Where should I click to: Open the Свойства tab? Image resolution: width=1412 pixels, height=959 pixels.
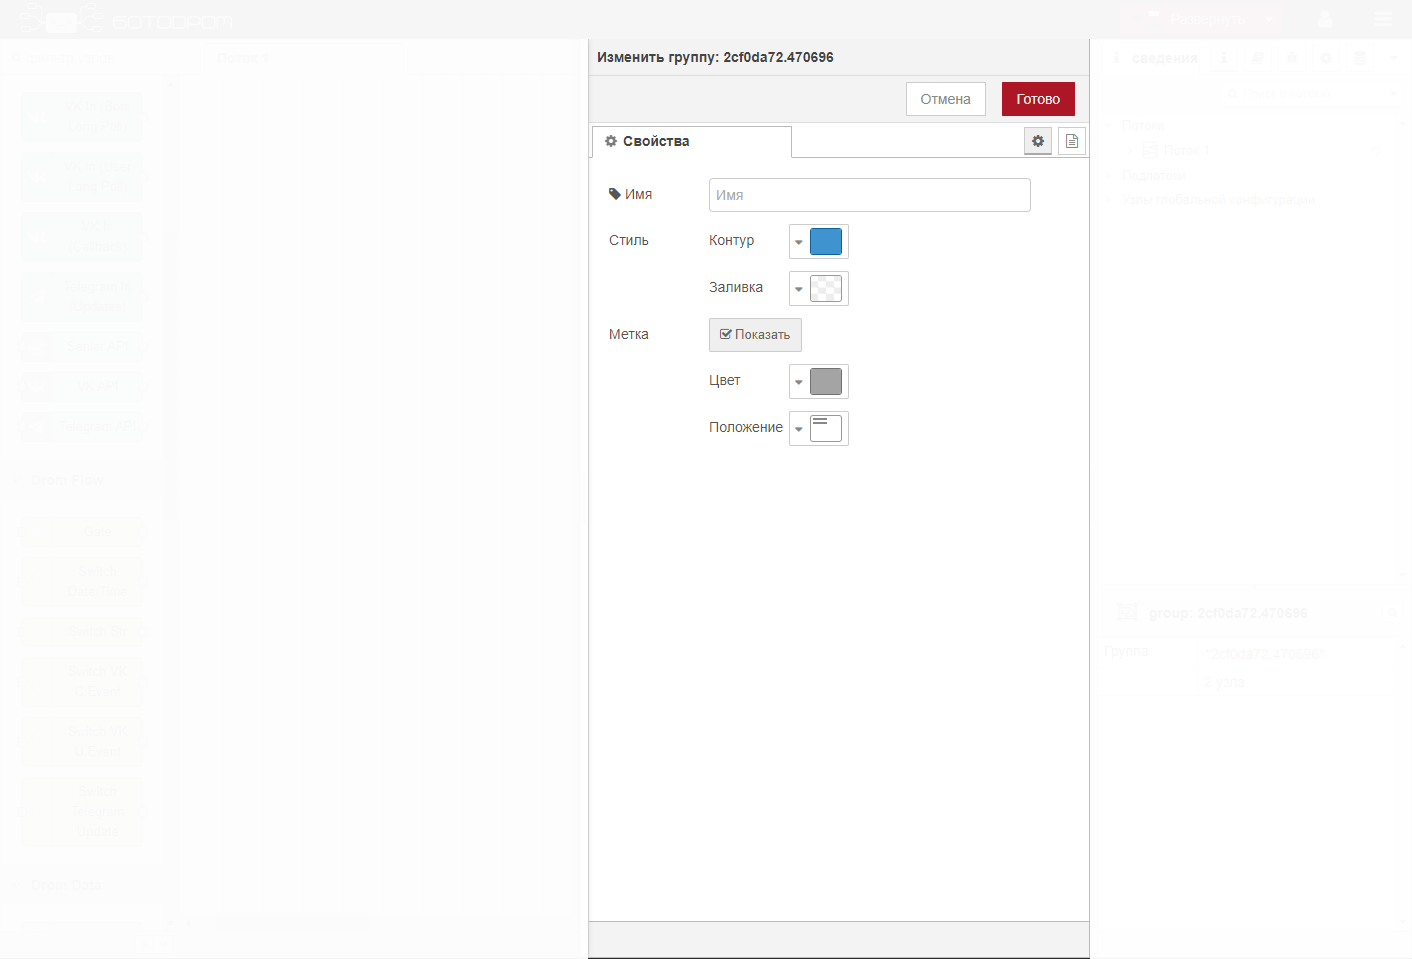(x=692, y=141)
